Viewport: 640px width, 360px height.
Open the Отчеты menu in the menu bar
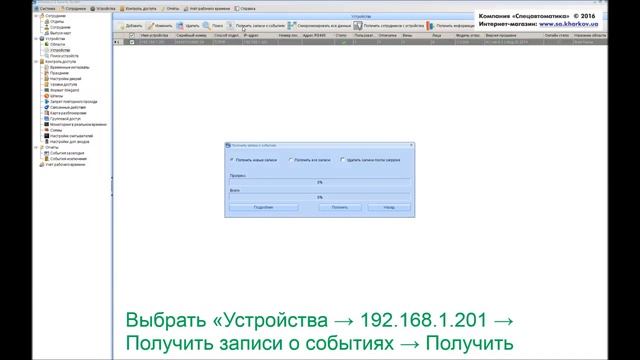[170, 9]
